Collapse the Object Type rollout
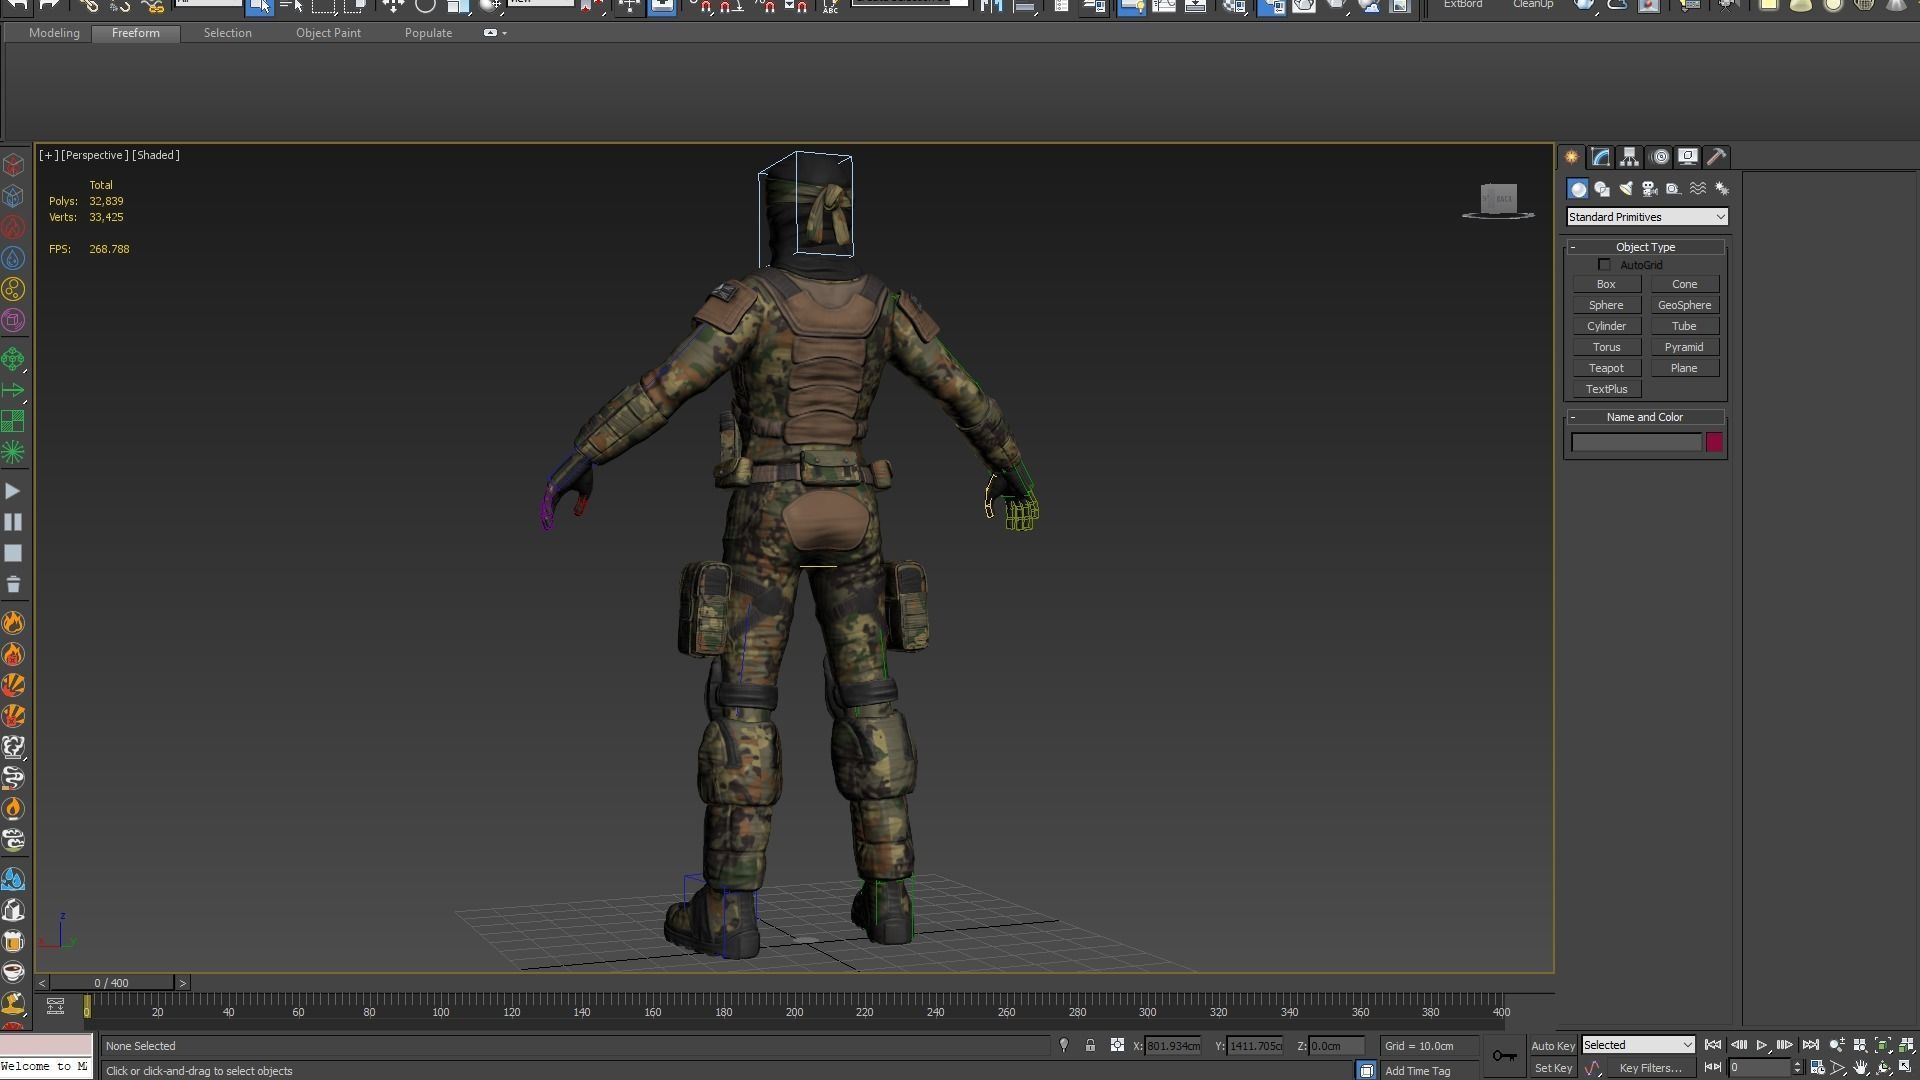Image resolution: width=1920 pixels, height=1080 pixels. [x=1645, y=247]
